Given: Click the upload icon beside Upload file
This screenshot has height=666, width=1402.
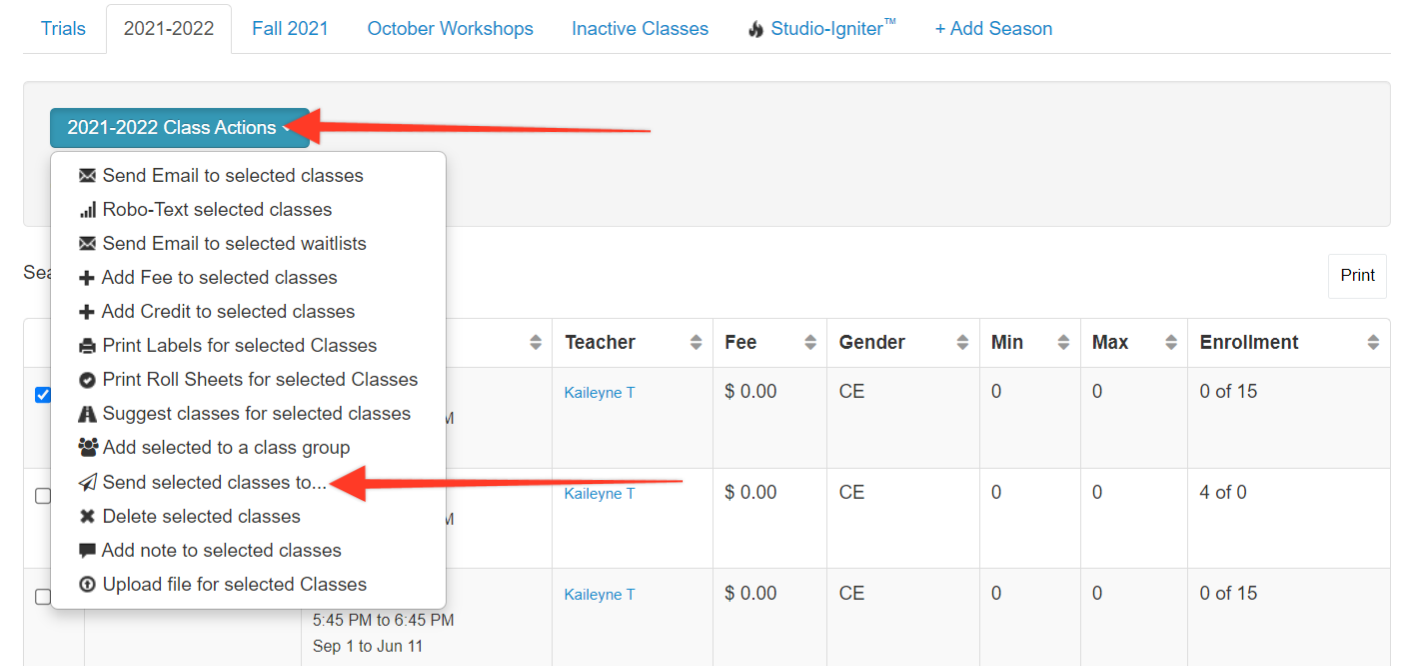Looking at the screenshot, I should coord(87,585).
